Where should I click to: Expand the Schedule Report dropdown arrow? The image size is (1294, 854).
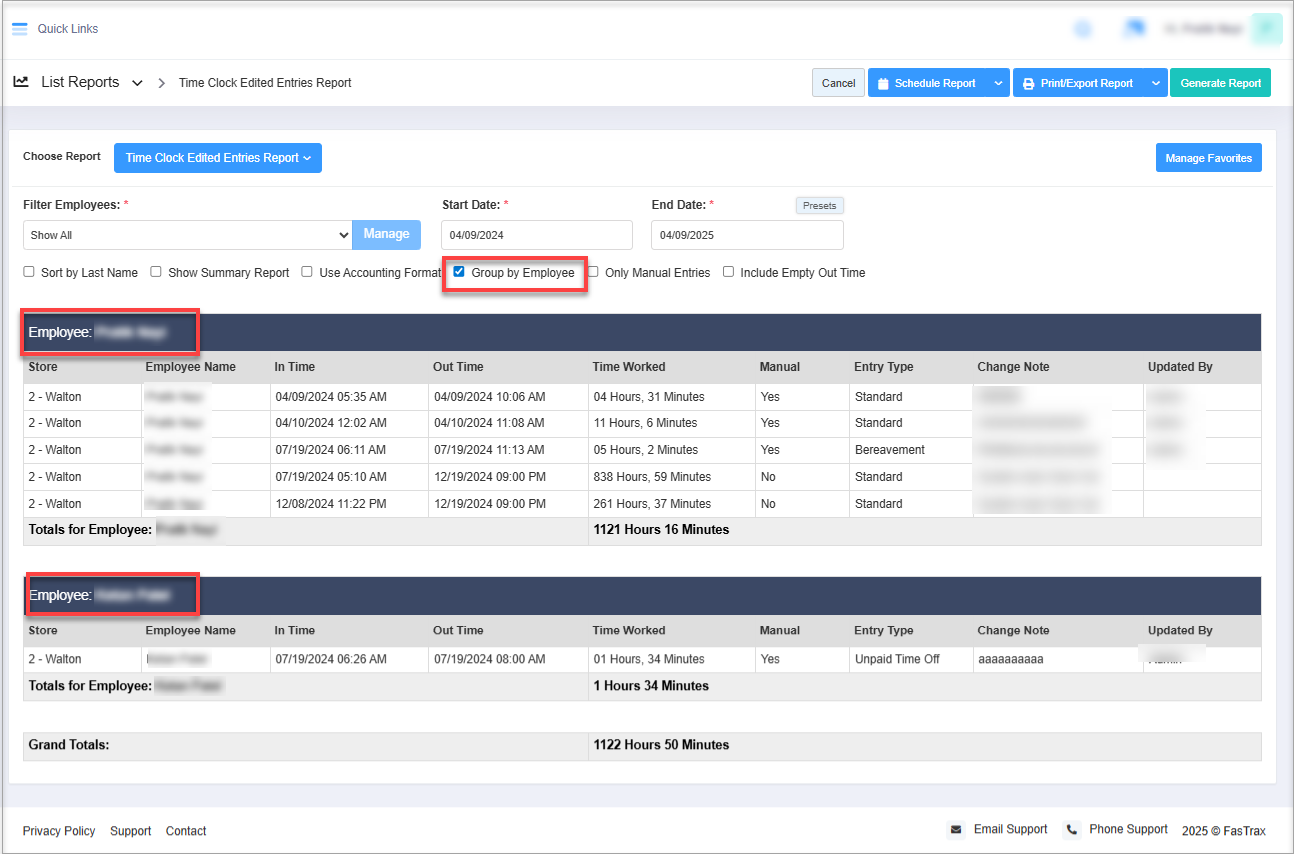tap(998, 84)
